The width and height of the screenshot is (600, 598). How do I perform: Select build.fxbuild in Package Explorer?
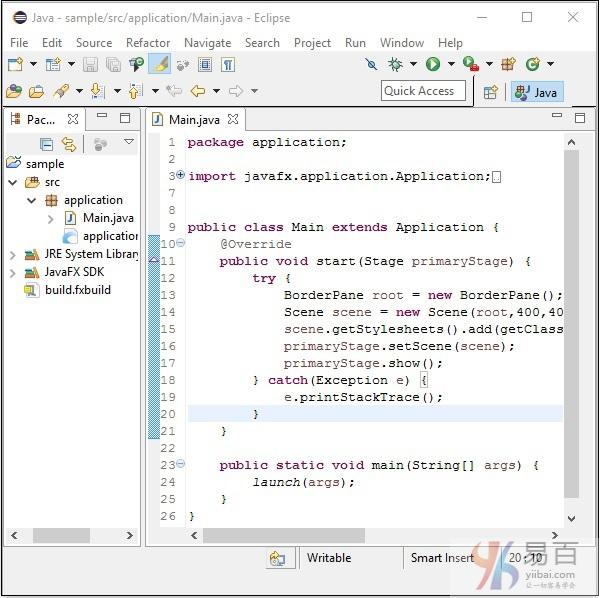(x=77, y=290)
